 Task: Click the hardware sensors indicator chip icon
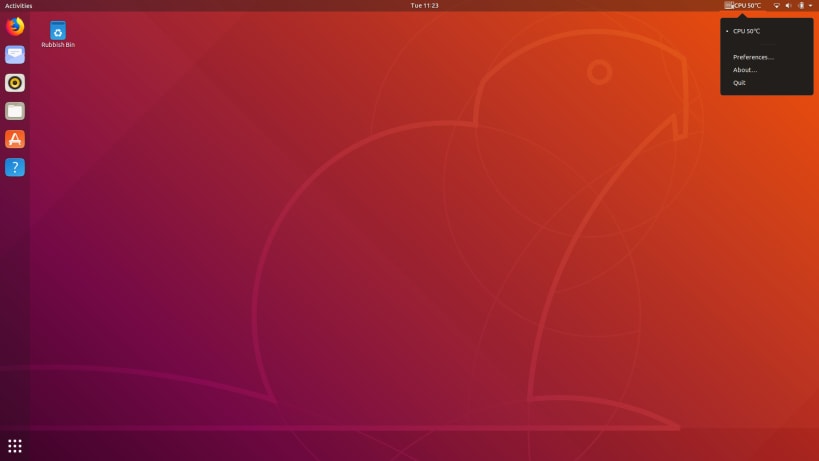click(729, 6)
